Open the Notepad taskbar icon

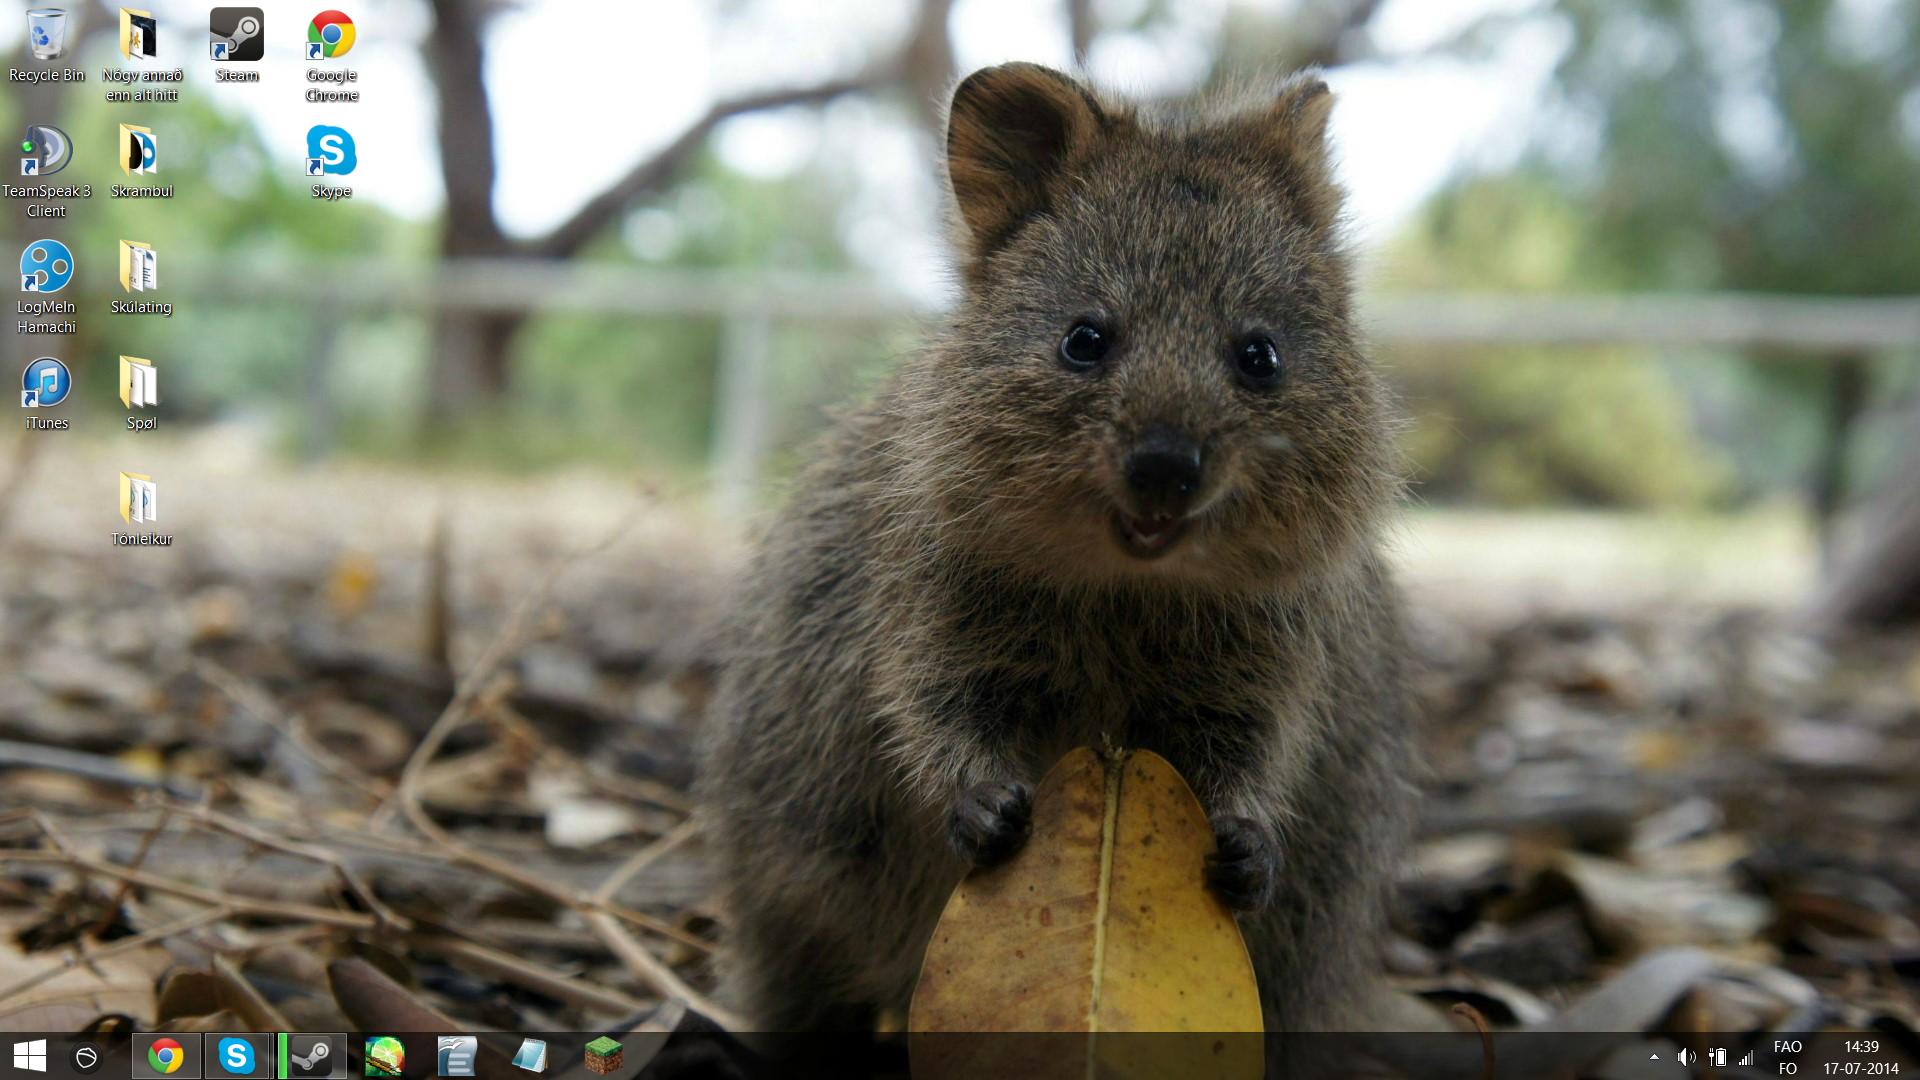click(x=530, y=1056)
